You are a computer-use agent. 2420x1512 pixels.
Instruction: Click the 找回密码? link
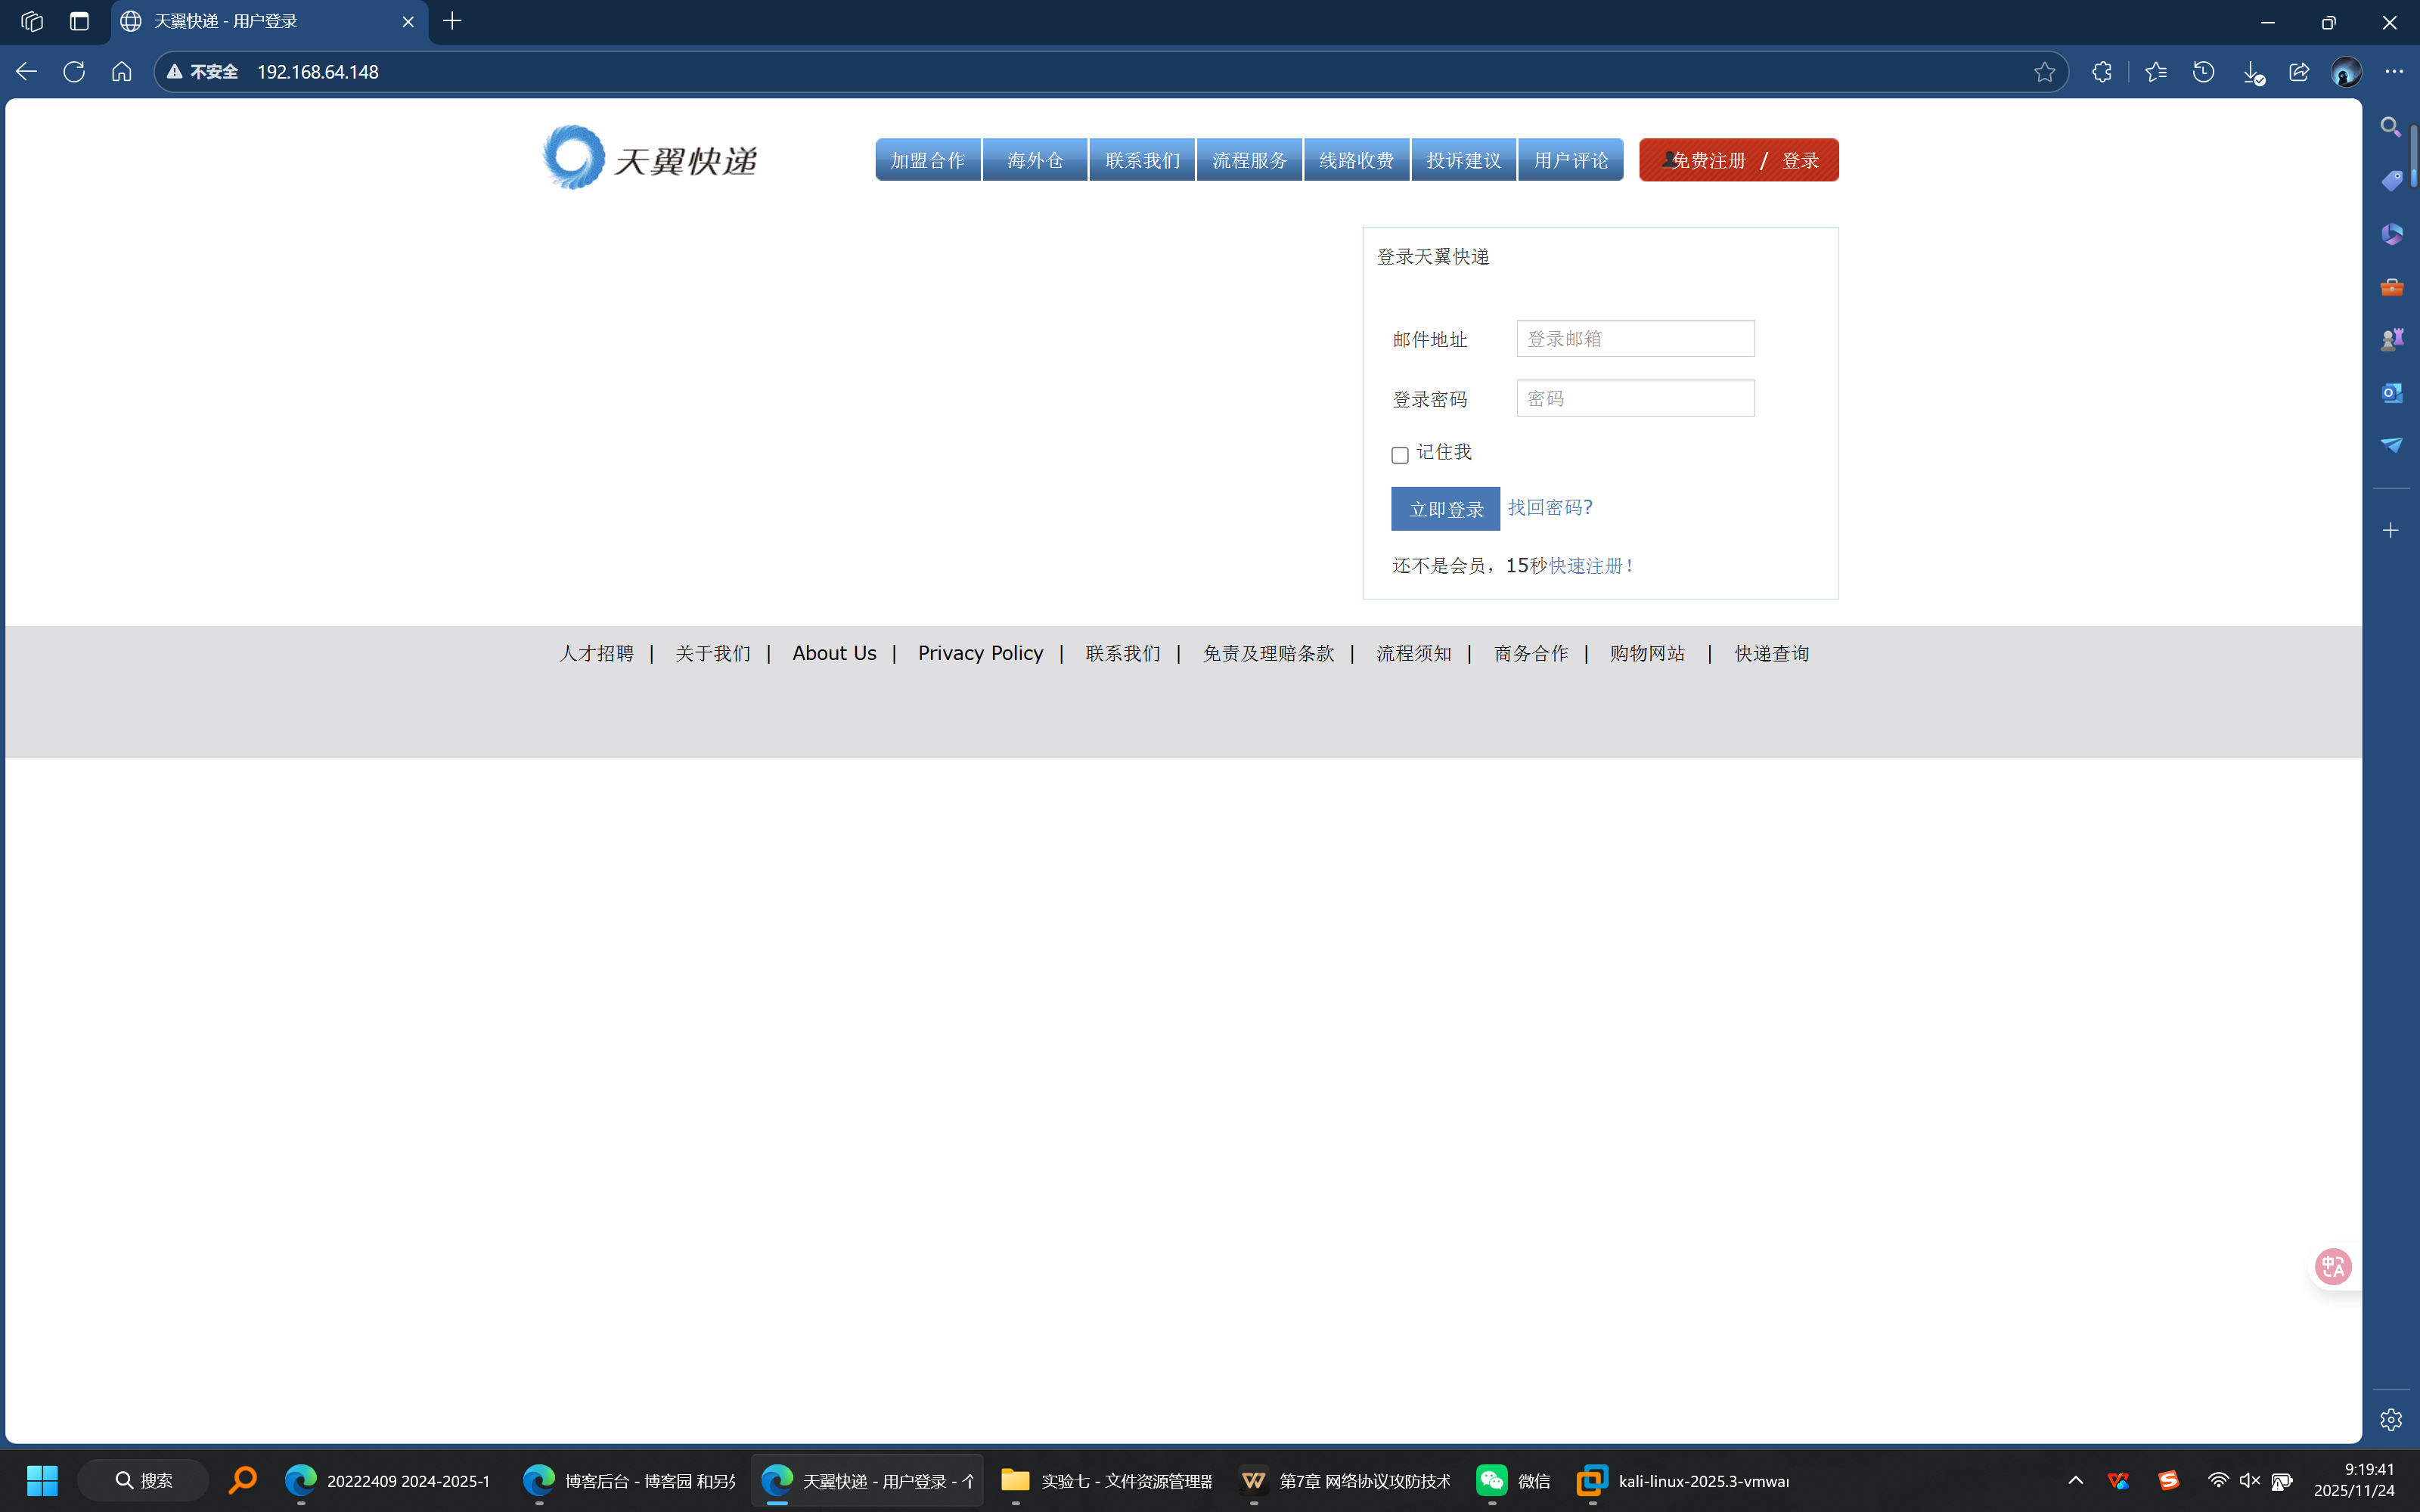(x=1550, y=507)
